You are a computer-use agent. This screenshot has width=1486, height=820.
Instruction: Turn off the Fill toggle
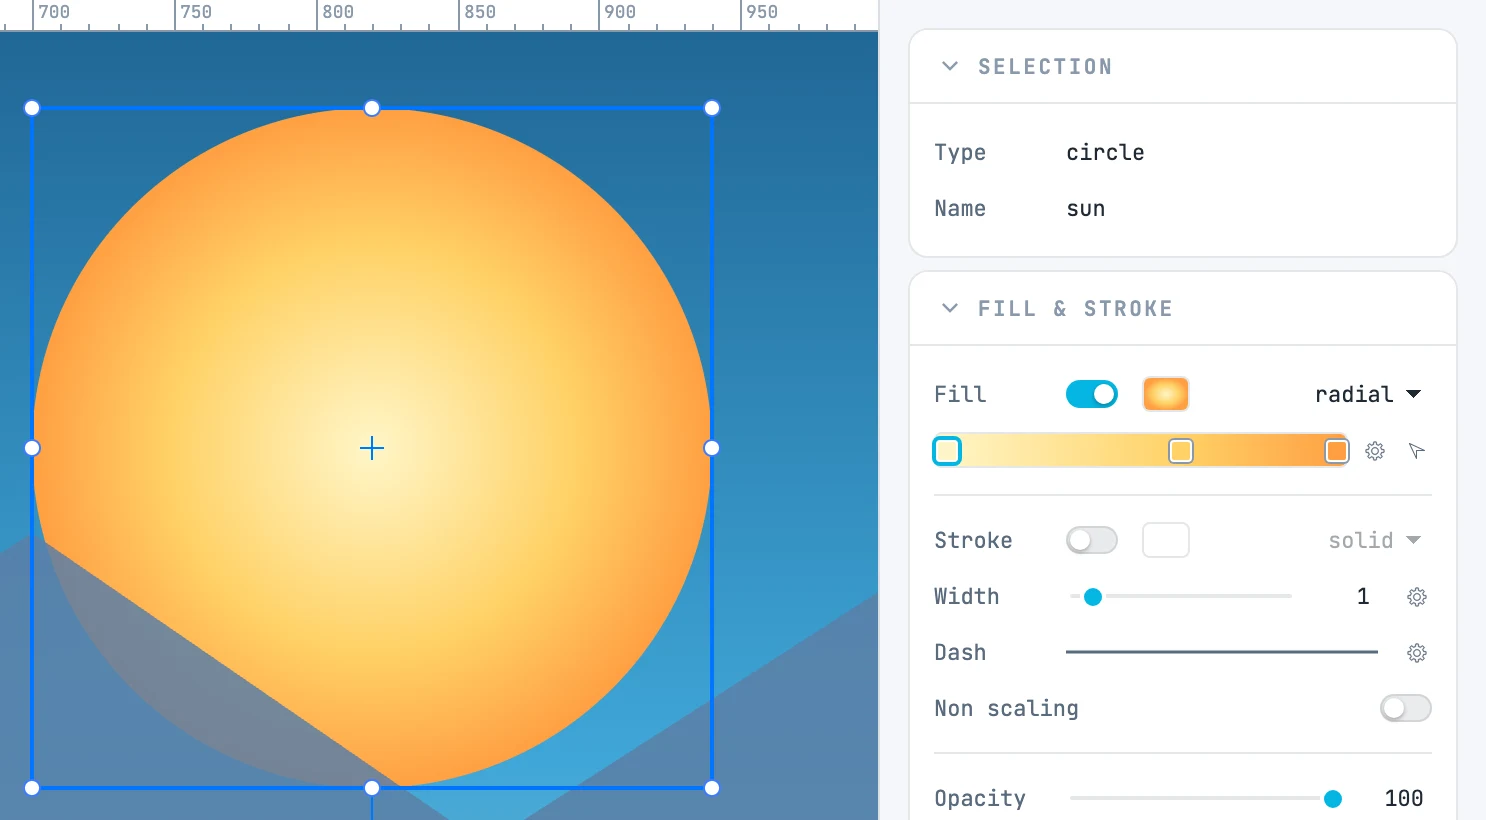point(1092,394)
